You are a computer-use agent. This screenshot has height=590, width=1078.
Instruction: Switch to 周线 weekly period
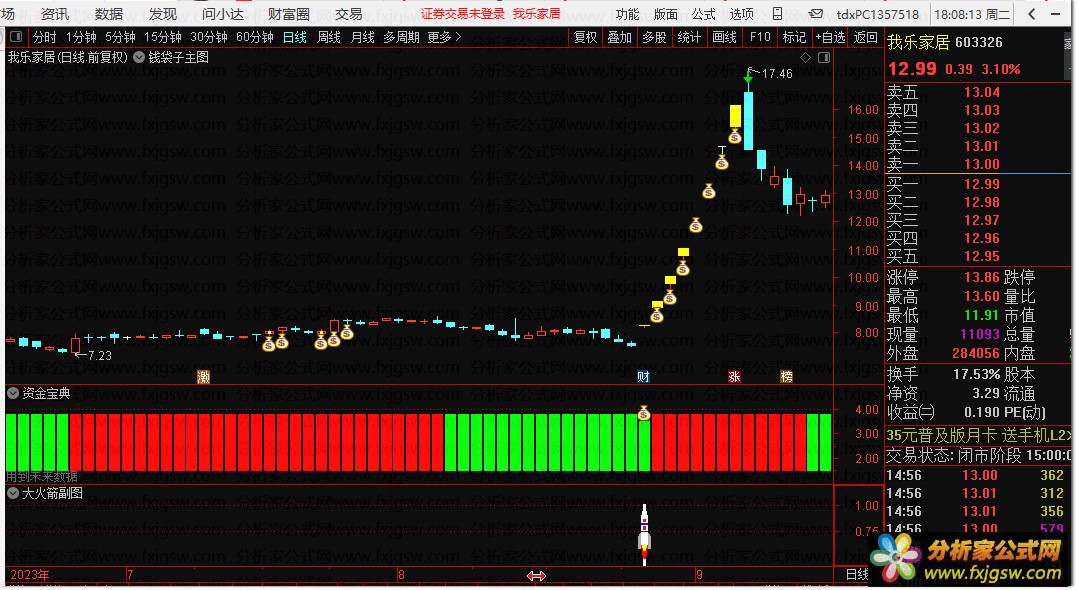(329, 37)
